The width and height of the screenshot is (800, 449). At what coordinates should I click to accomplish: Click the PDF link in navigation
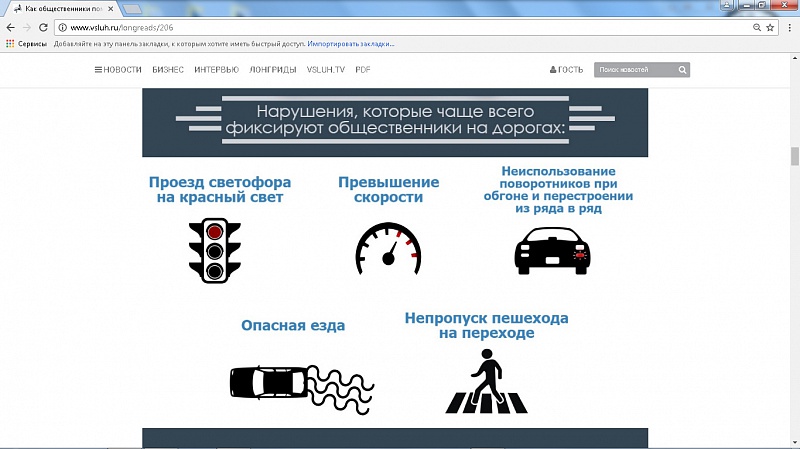(x=363, y=70)
